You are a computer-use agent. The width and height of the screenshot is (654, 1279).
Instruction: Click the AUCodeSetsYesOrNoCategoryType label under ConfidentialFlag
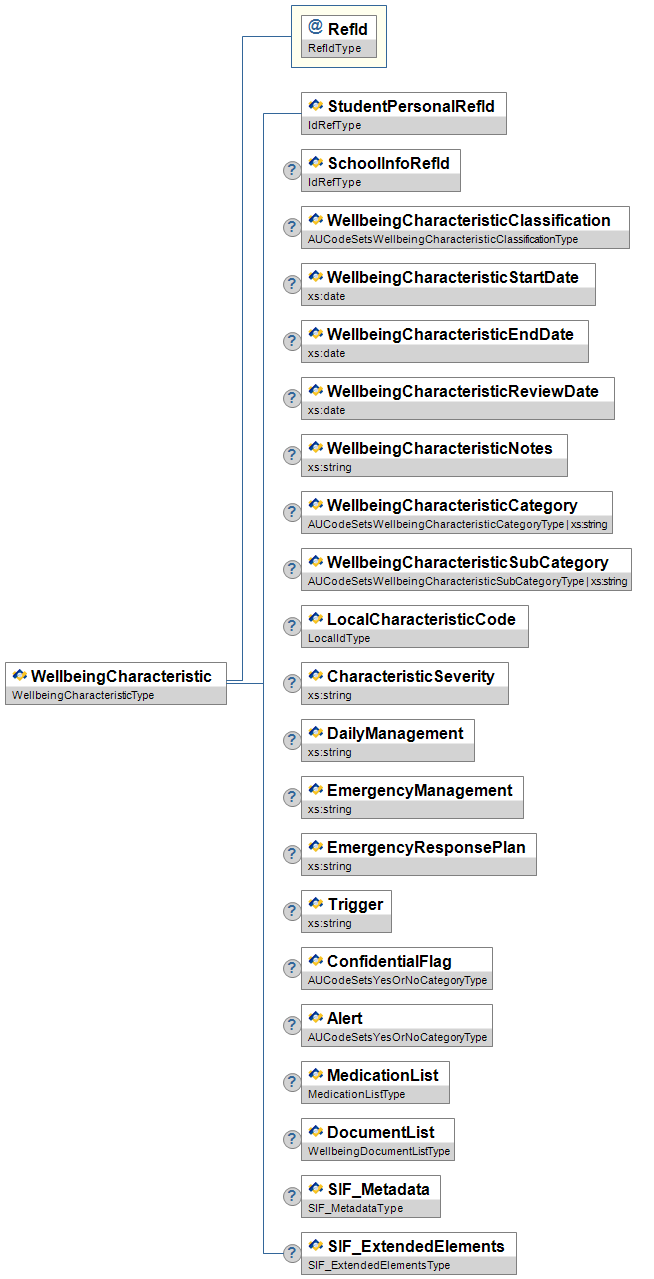pyautogui.click(x=397, y=980)
